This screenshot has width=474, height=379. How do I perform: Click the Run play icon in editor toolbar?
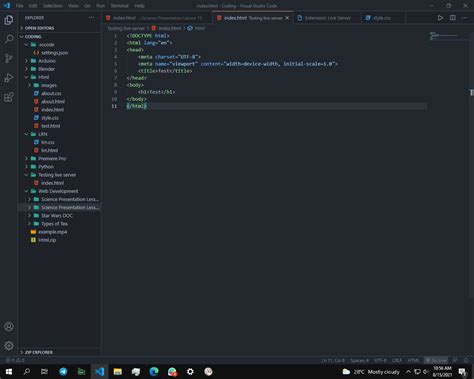pyautogui.click(x=440, y=18)
